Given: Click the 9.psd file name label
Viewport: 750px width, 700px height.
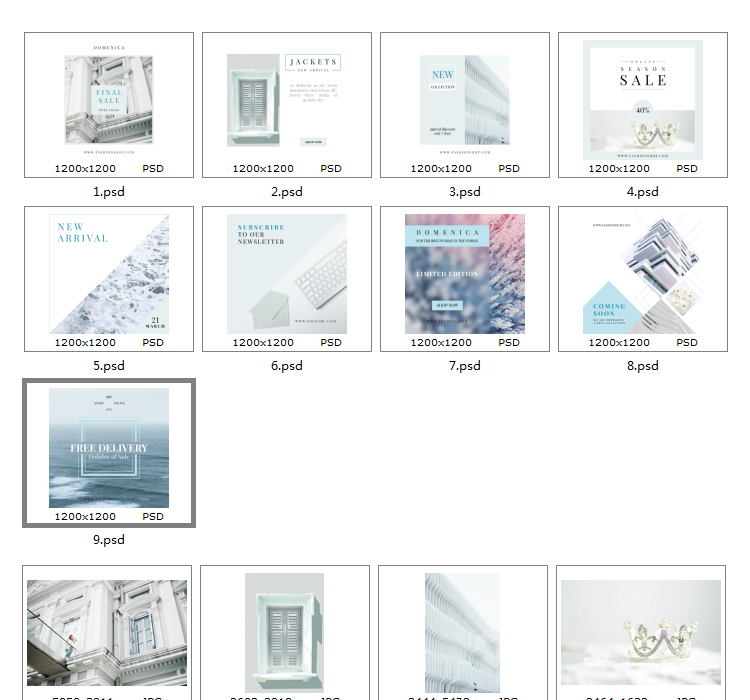Looking at the screenshot, I should [109, 540].
